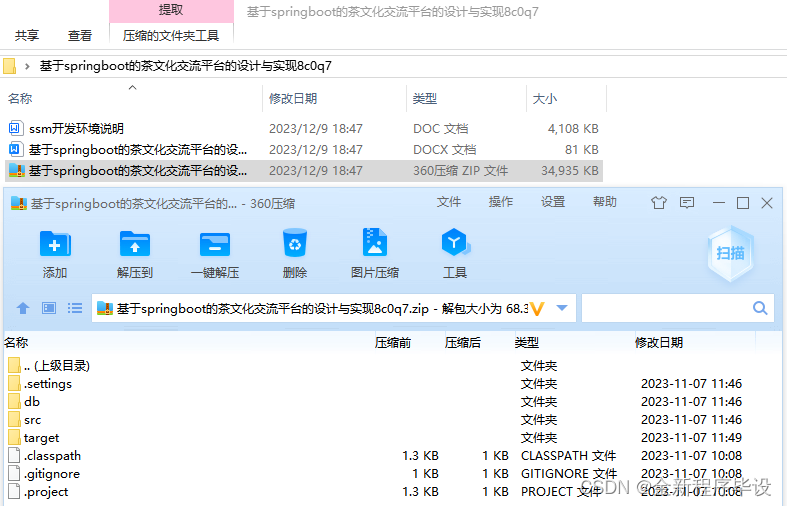Click the 4,108 KB size cell
Viewport: 787px width, 506px height.
click(573, 129)
